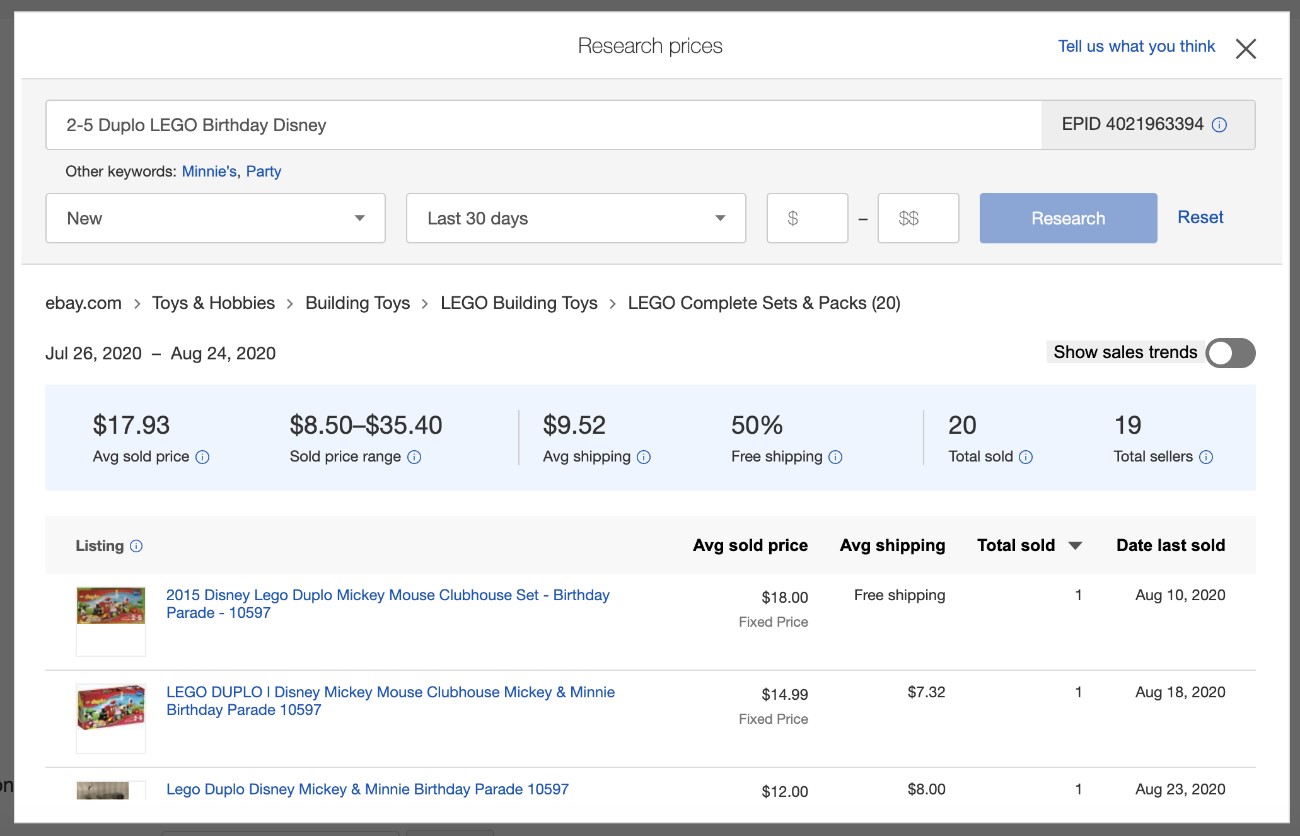Open 2015 Disney Lego Duplo Birthday Parade listing
1300x836 pixels.
pos(388,603)
